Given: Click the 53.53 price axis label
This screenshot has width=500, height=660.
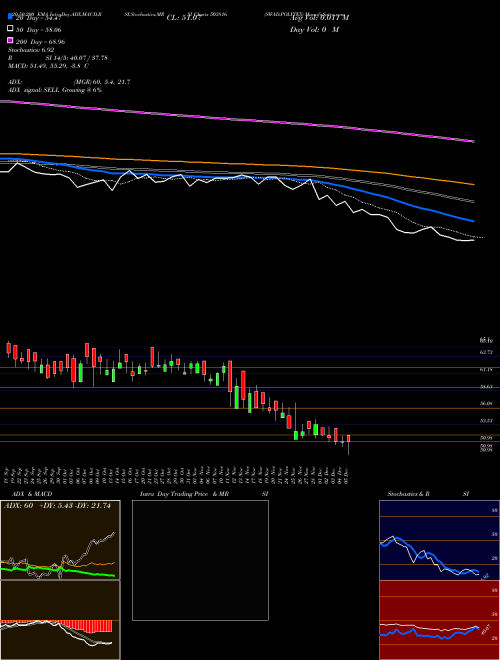Looking at the screenshot, I should coord(486,420).
